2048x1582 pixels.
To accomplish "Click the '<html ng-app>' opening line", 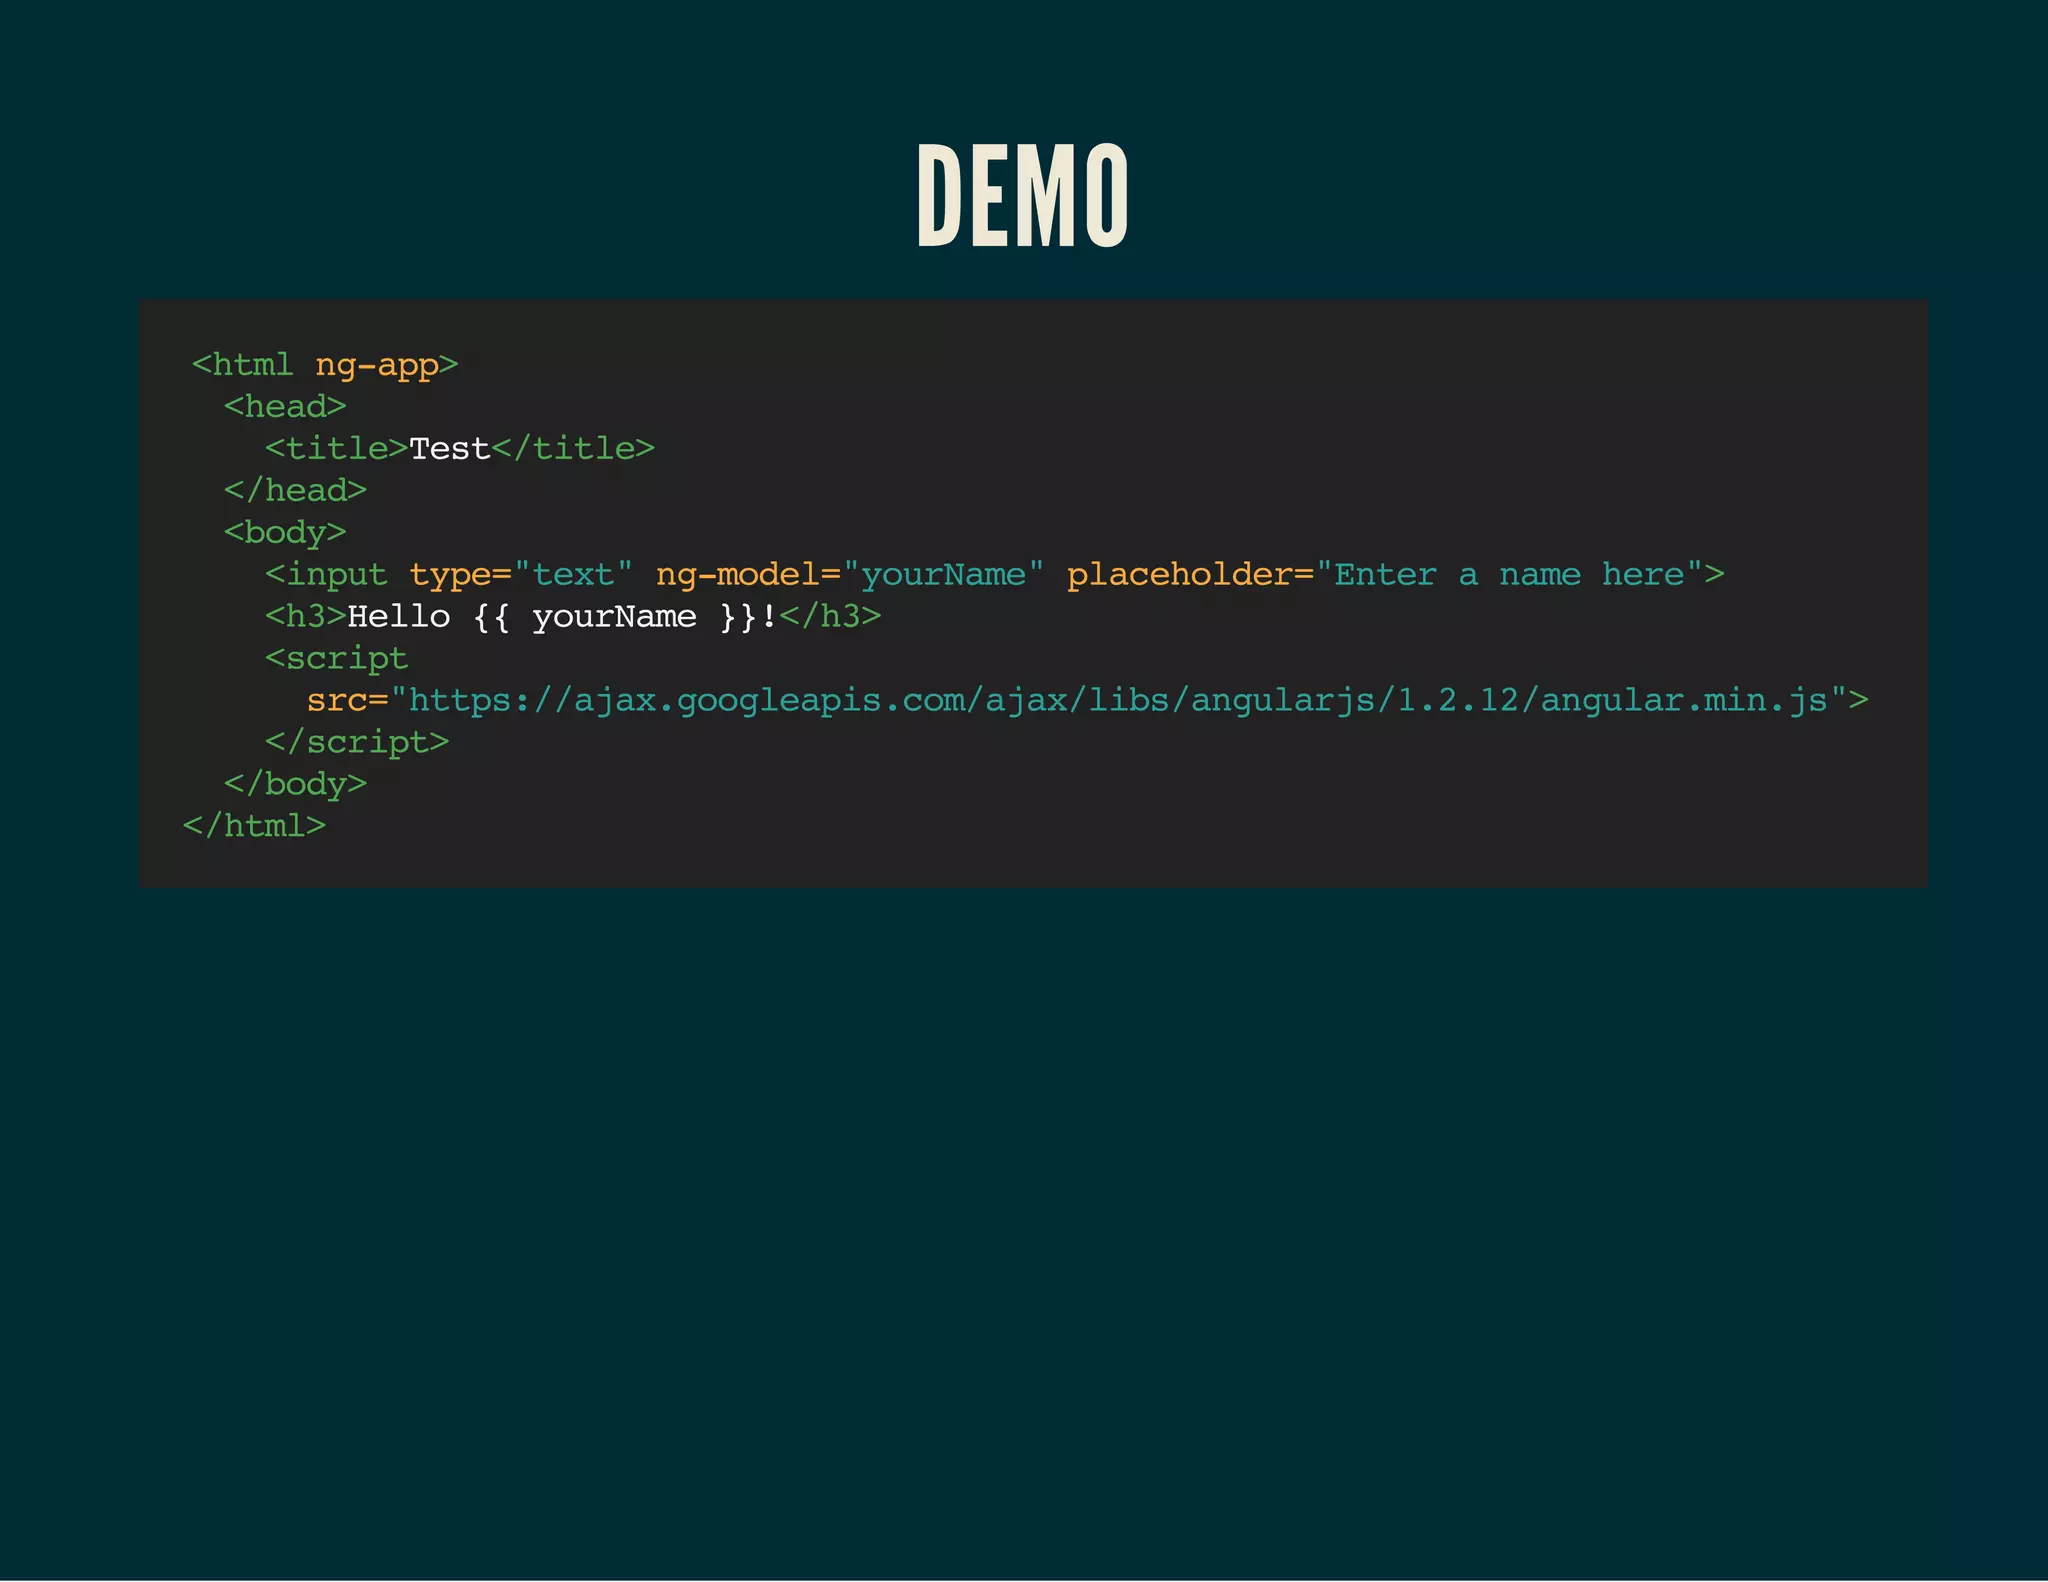I will click(x=325, y=365).
